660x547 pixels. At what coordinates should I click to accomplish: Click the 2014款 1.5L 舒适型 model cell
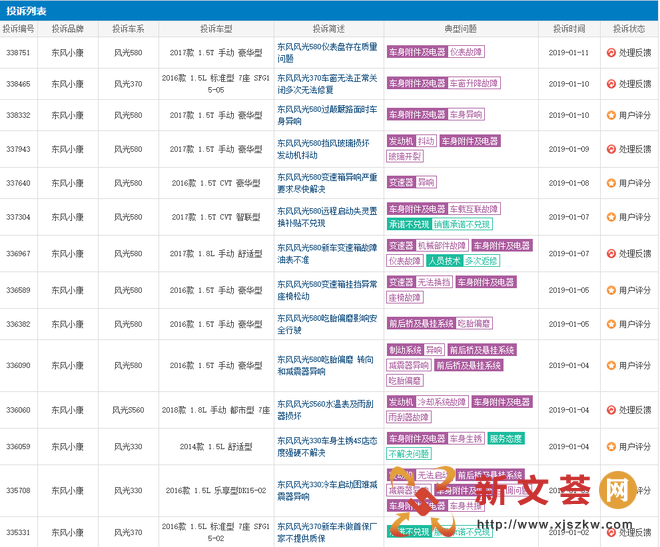click(x=216, y=446)
